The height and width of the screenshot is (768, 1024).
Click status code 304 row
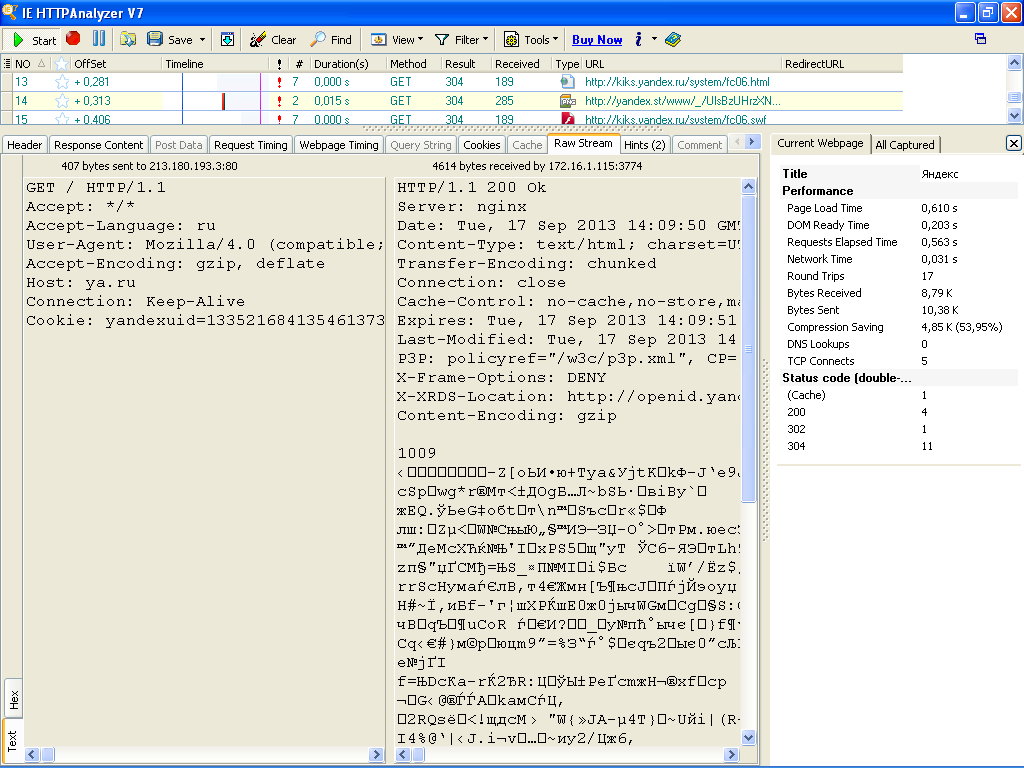click(x=899, y=445)
